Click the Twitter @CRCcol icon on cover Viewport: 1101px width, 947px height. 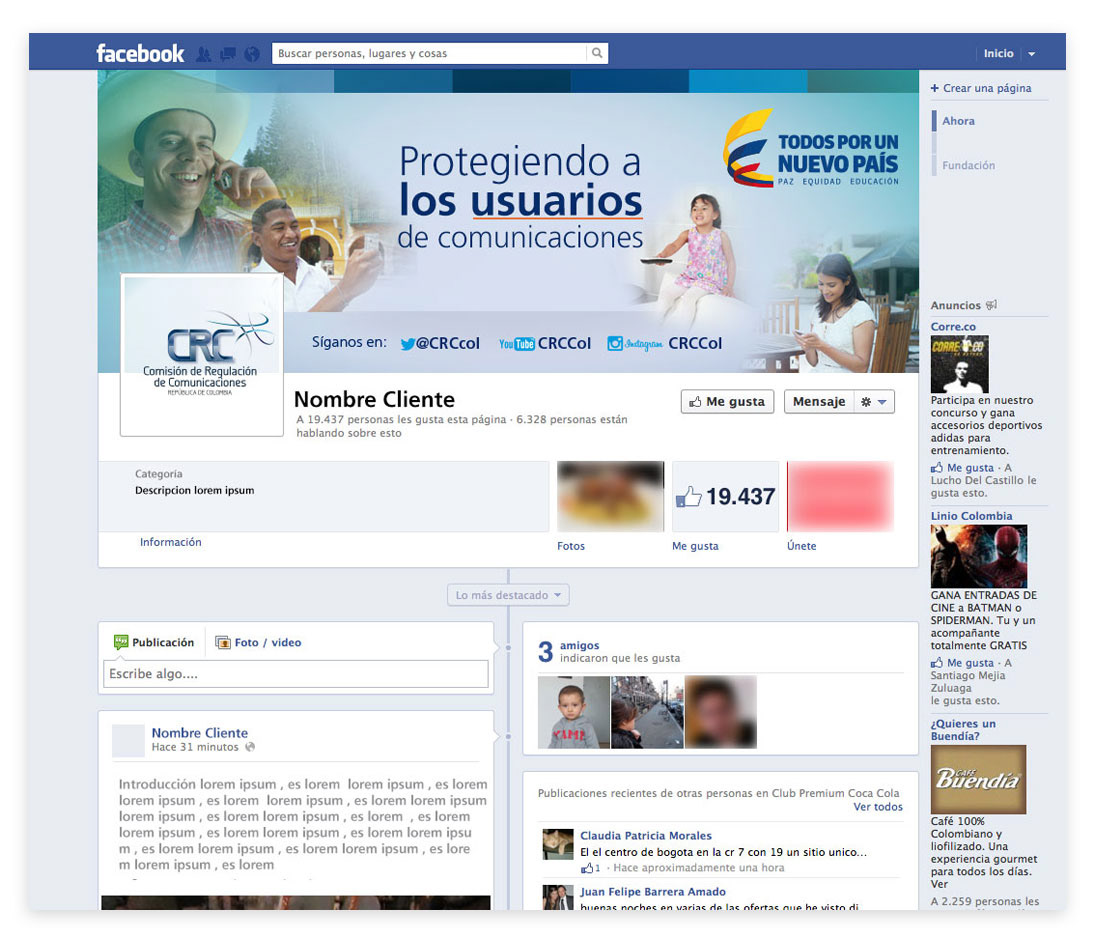(407, 344)
